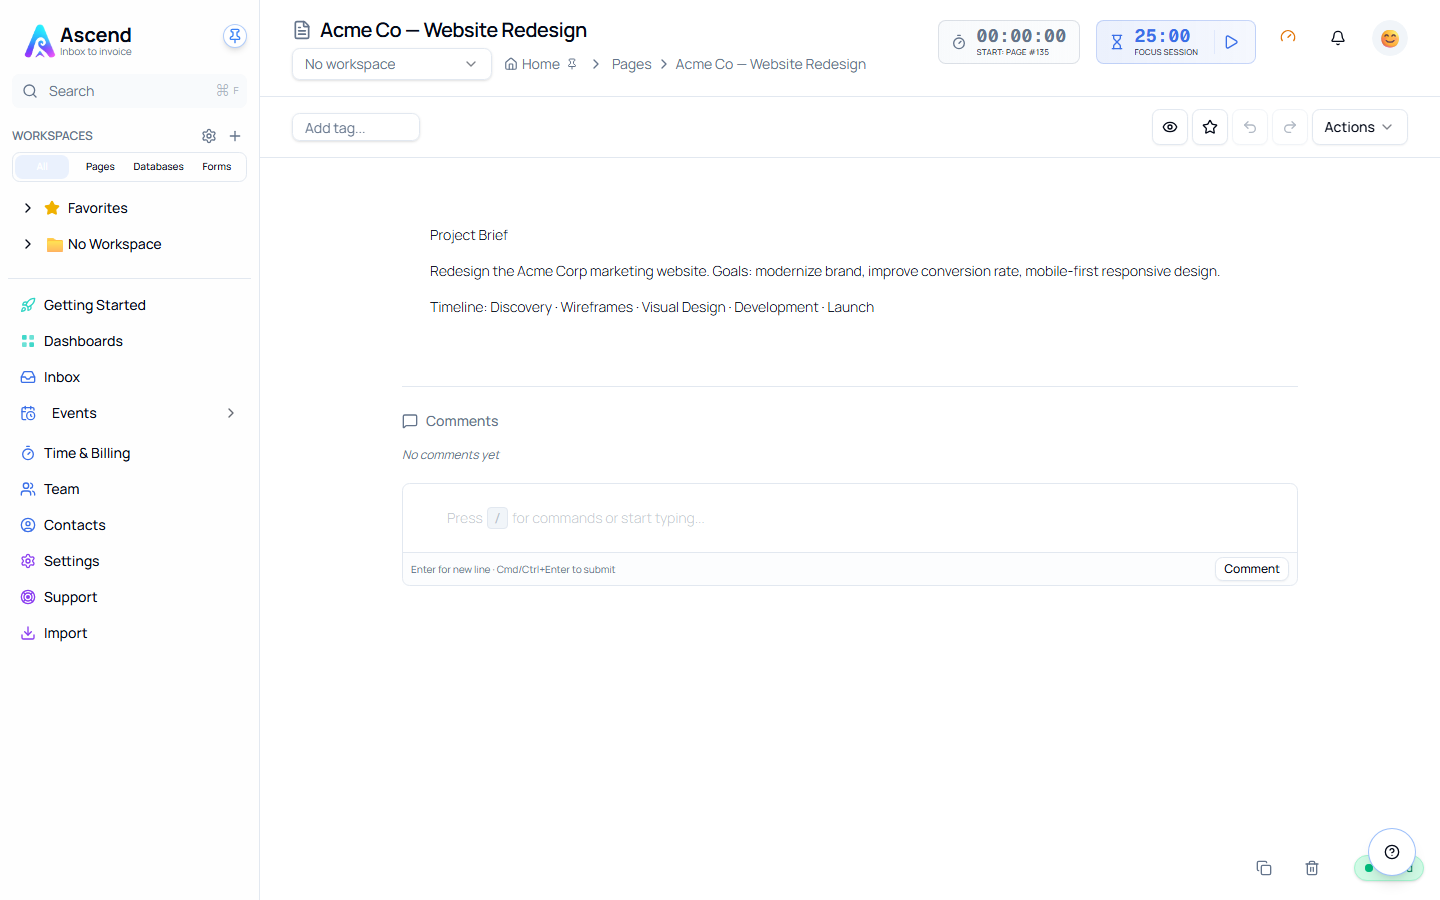The height and width of the screenshot is (900, 1440).
Task: Toggle the sidebar pin icon
Action: [x=234, y=36]
